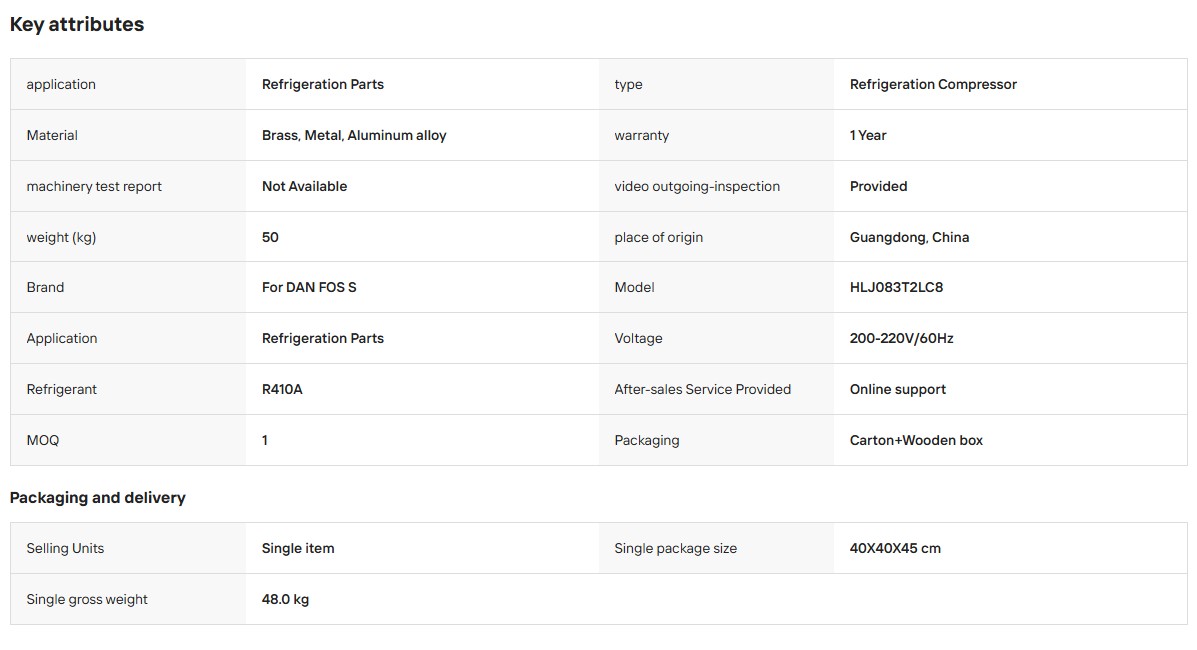The image size is (1197, 650).
Task: Click the Key attributes heading
Action: [x=76, y=24]
